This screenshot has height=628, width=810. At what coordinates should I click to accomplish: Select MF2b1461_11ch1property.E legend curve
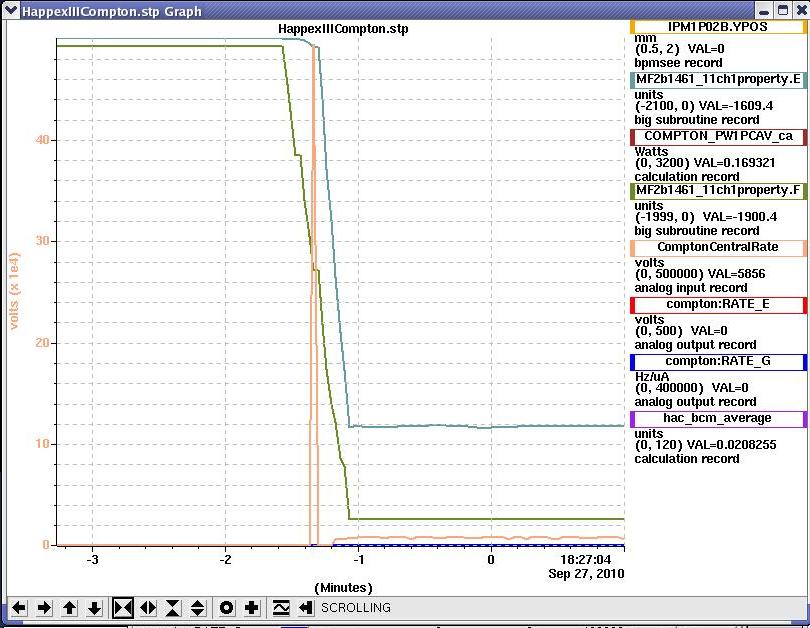[x=718, y=80]
